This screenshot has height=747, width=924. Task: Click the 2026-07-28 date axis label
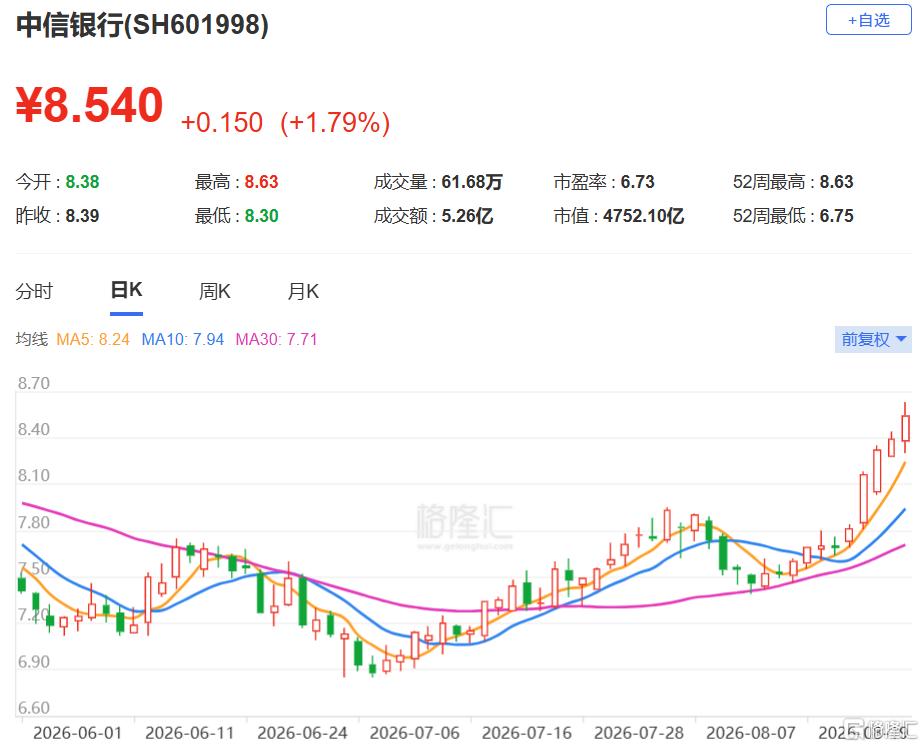point(639,733)
